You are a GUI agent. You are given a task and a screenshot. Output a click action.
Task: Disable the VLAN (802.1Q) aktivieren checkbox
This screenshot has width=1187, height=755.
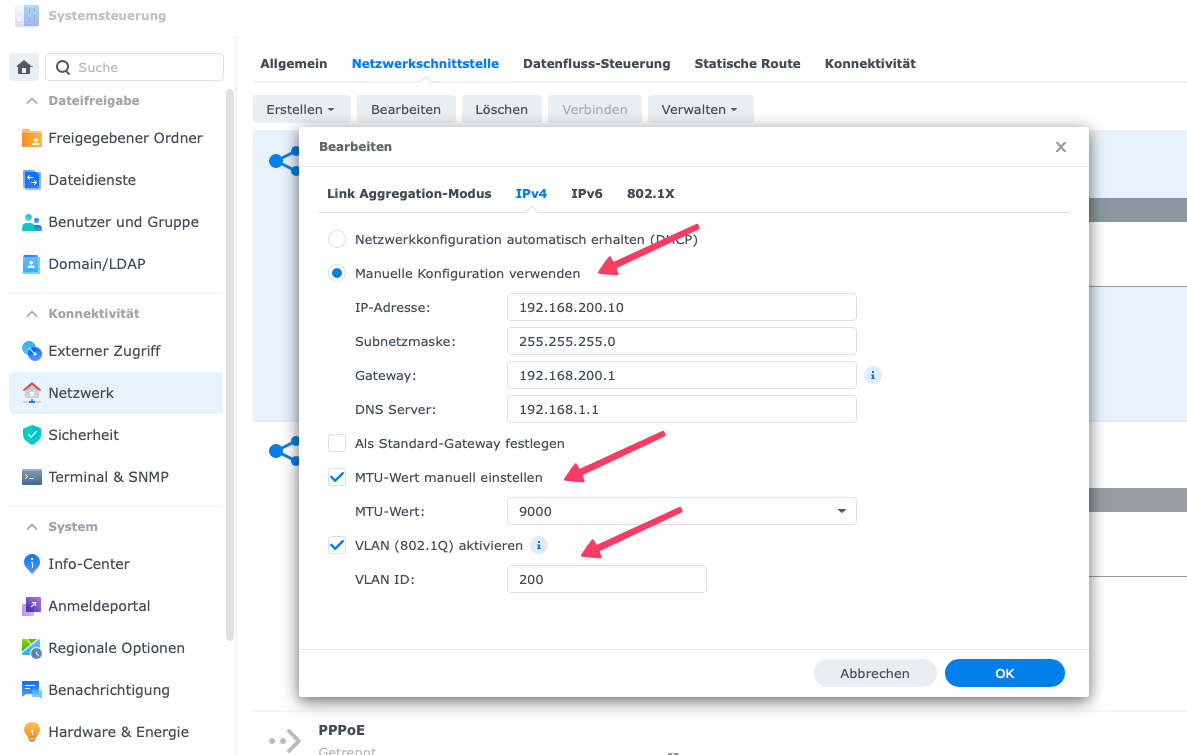tap(337, 545)
